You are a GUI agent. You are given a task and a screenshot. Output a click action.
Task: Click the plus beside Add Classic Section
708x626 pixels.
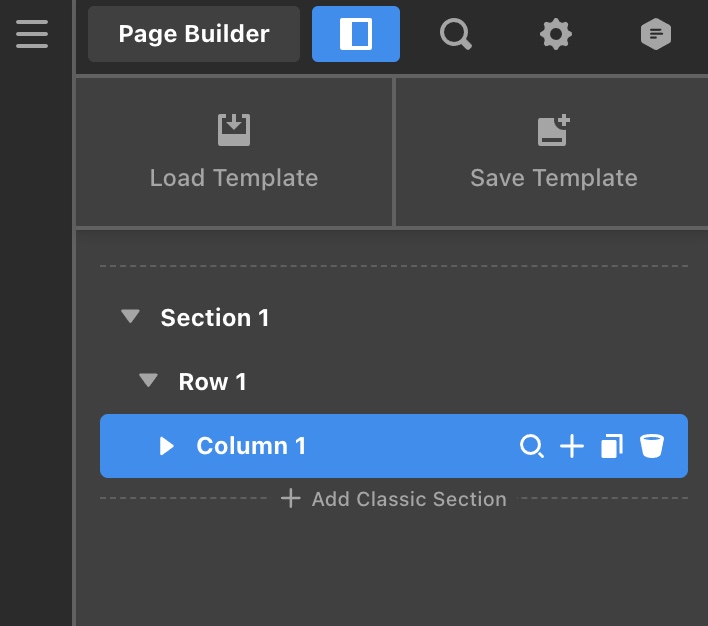pos(290,498)
